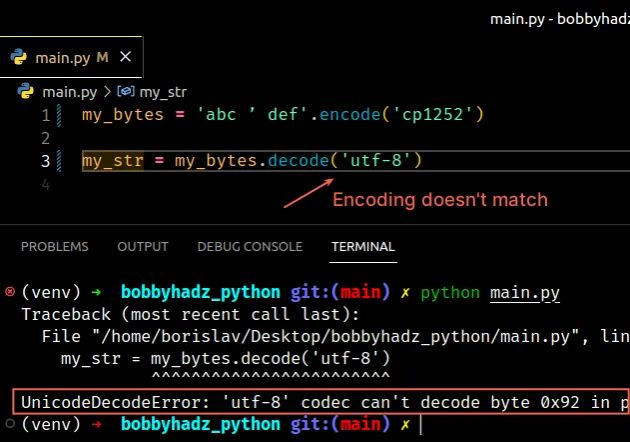Click the my_str variable symbol icon in breadcrumb
The image size is (630, 442).
(126, 92)
